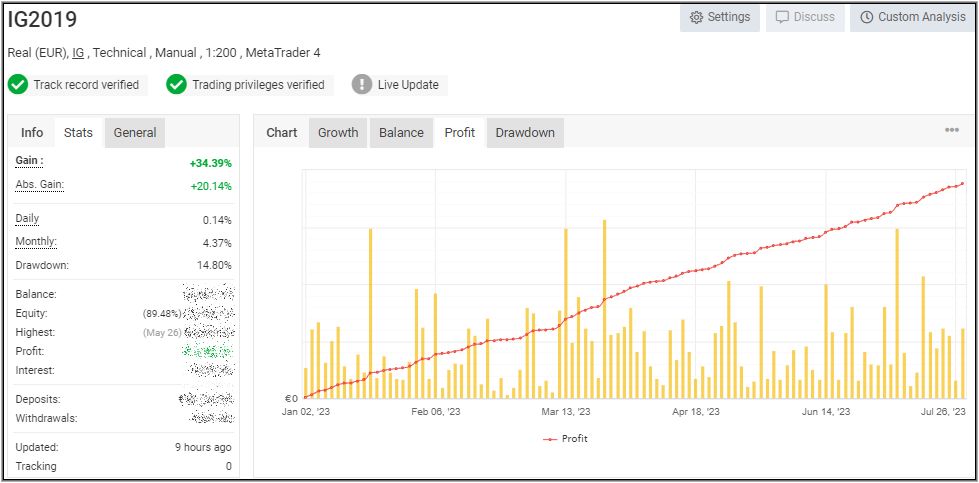Show the Balance chart tab
979x483 pixels.
pyautogui.click(x=401, y=133)
